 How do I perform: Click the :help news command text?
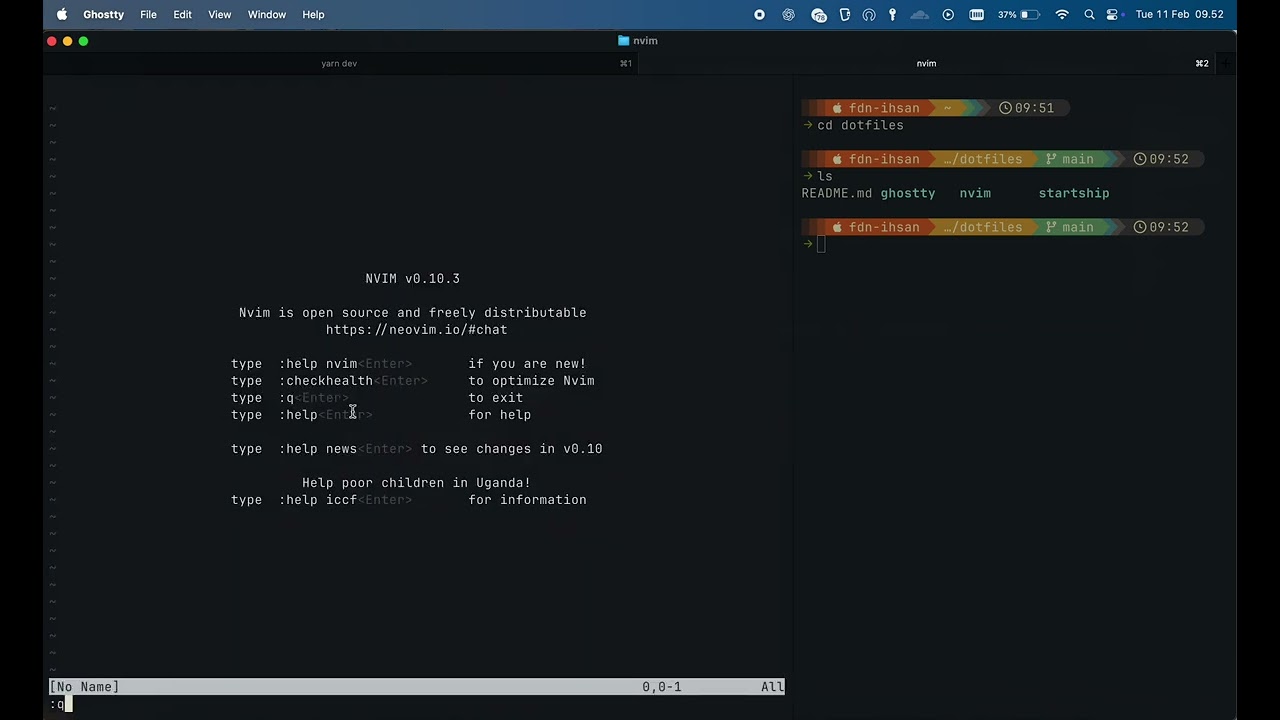click(x=318, y=449)
